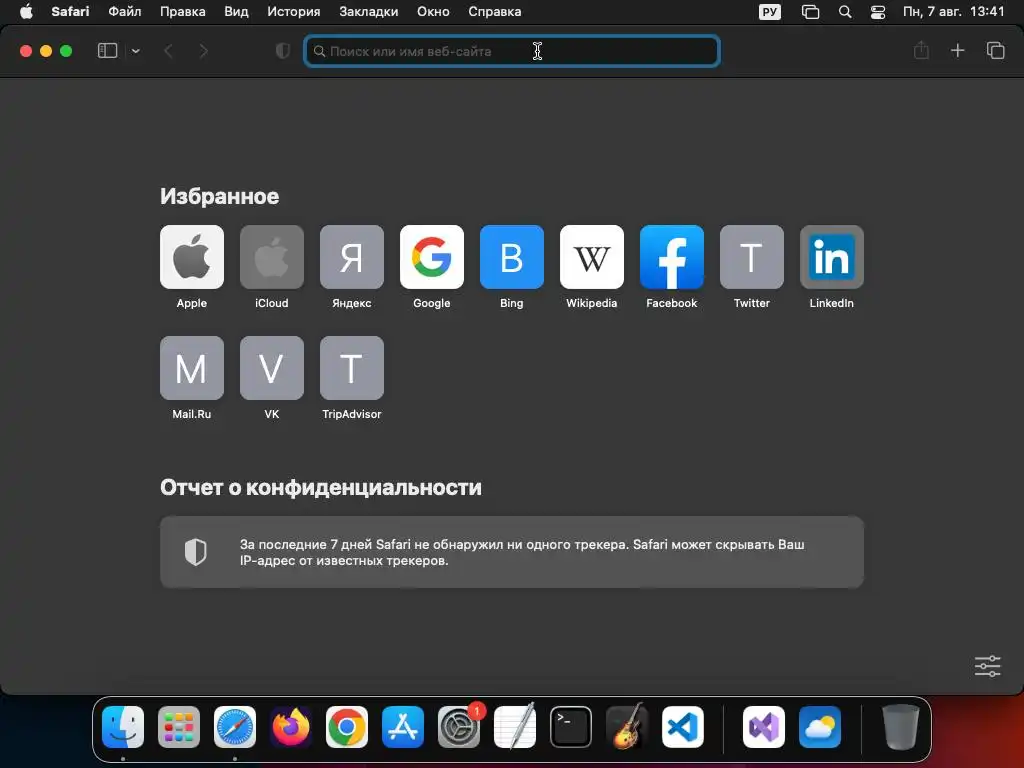Expand the tab groups dropdown arrow
Viewport: 1024px width, 768px height.
click(135, 50)
